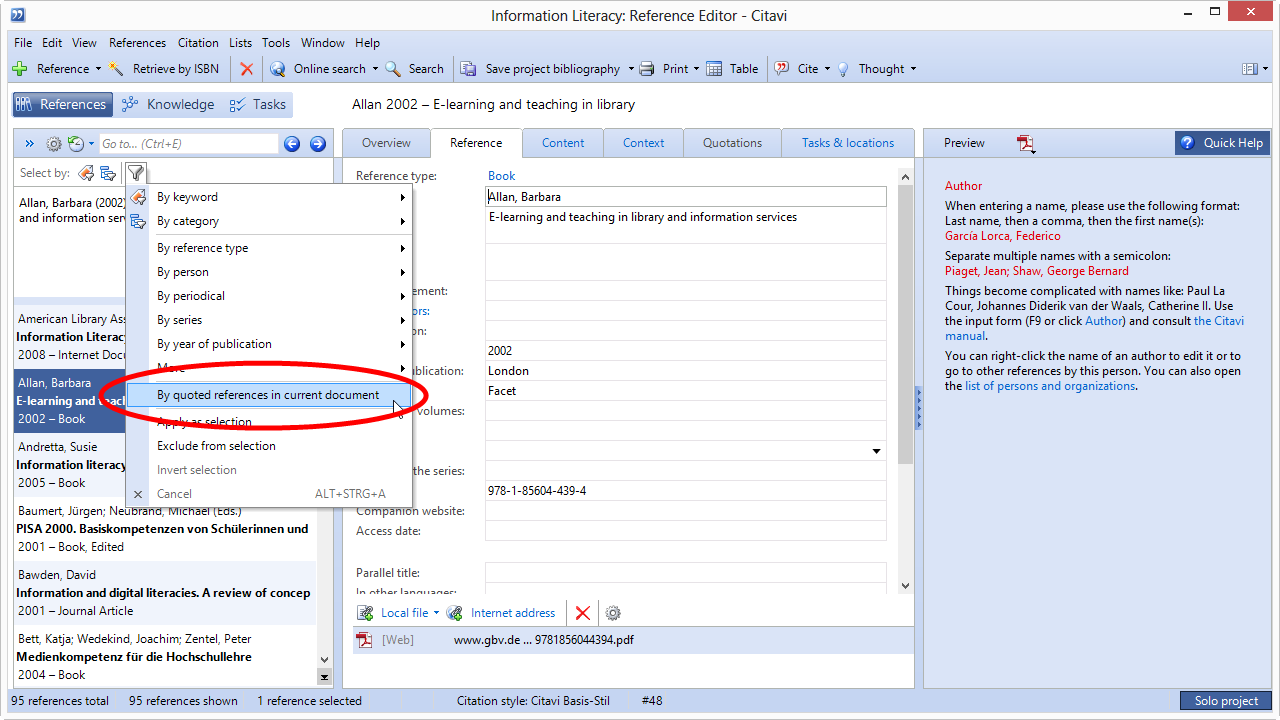This screenshot has width=1280, height=720.
Task: Click the Year field showing 2002
Action: (x=686, y=351)
